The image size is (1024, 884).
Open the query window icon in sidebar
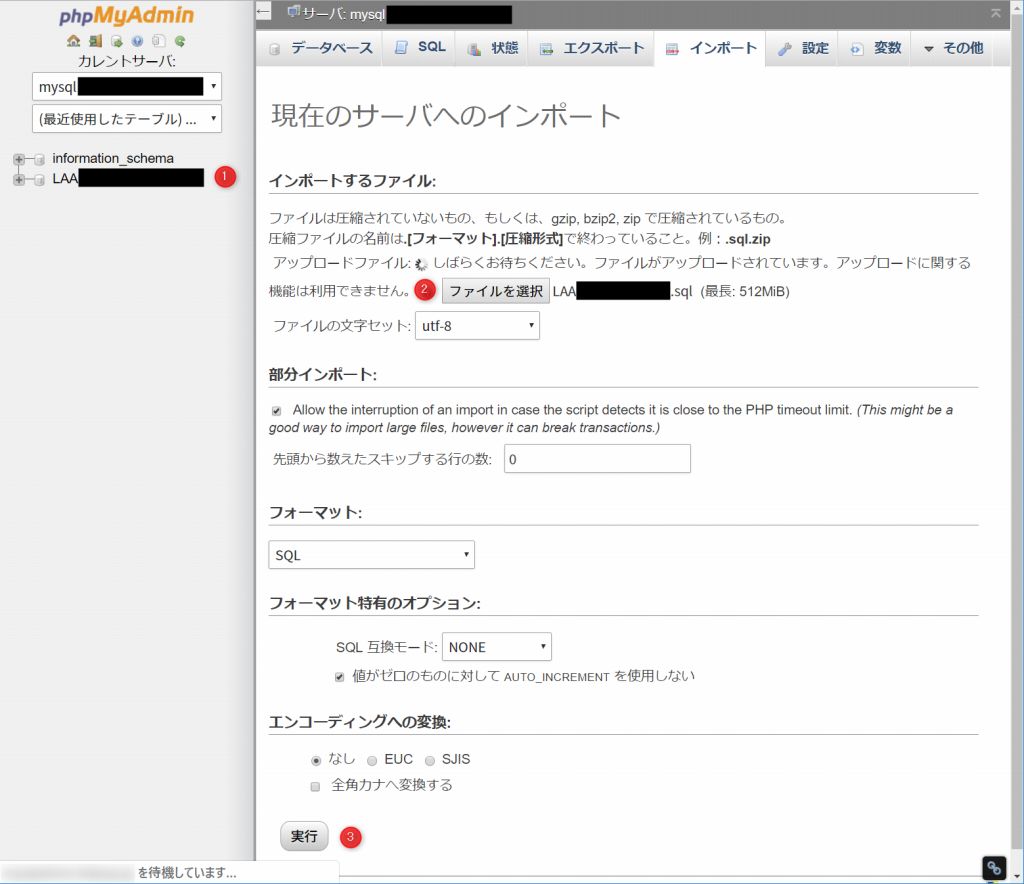pos(116,41)
